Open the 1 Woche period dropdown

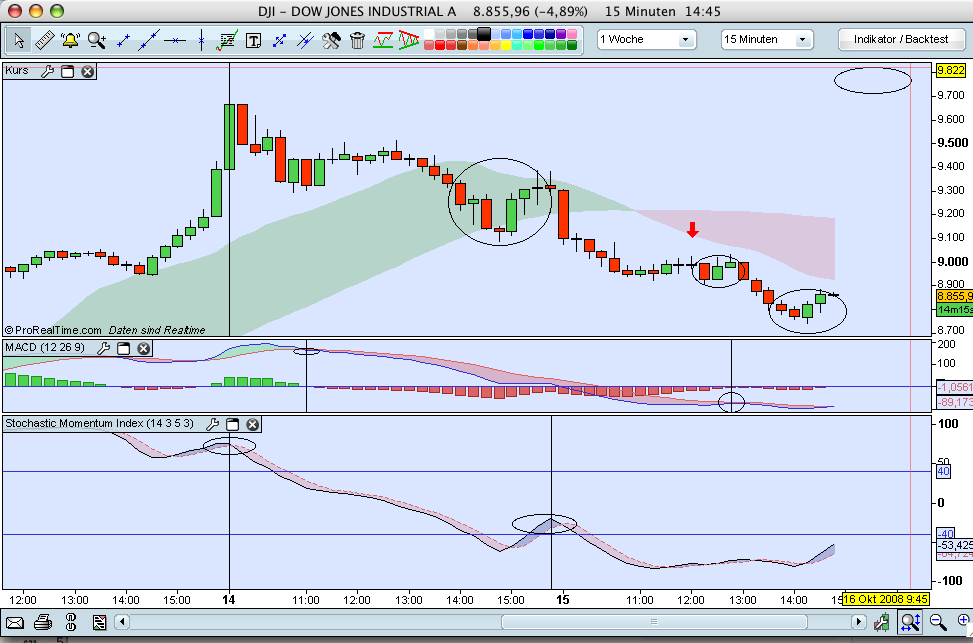[x=647, y=40]
